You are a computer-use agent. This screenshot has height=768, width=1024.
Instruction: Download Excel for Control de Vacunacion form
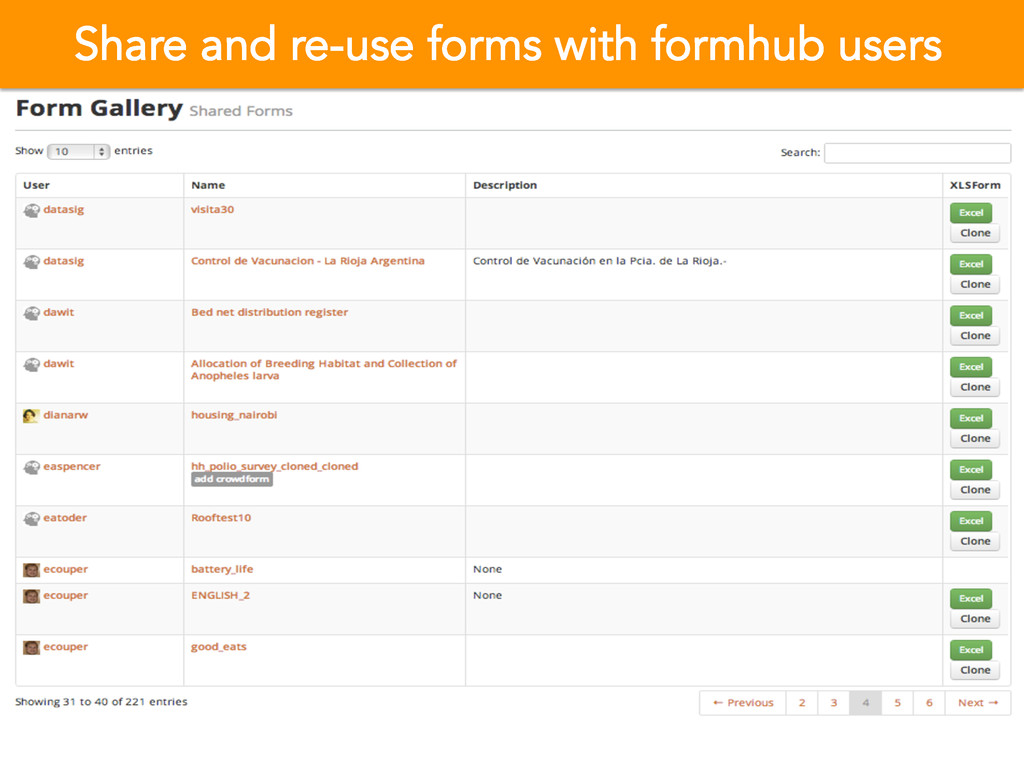click(x=970, y=264)
